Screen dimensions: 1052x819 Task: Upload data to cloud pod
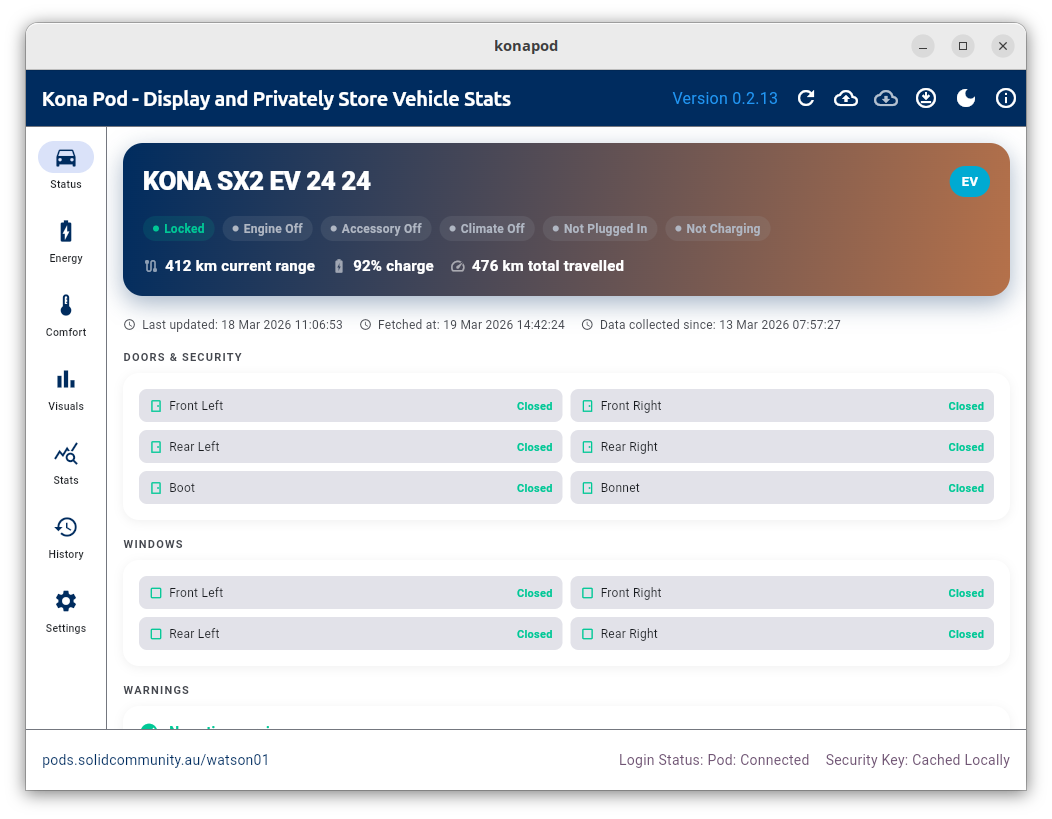click(x=846, y=98)
